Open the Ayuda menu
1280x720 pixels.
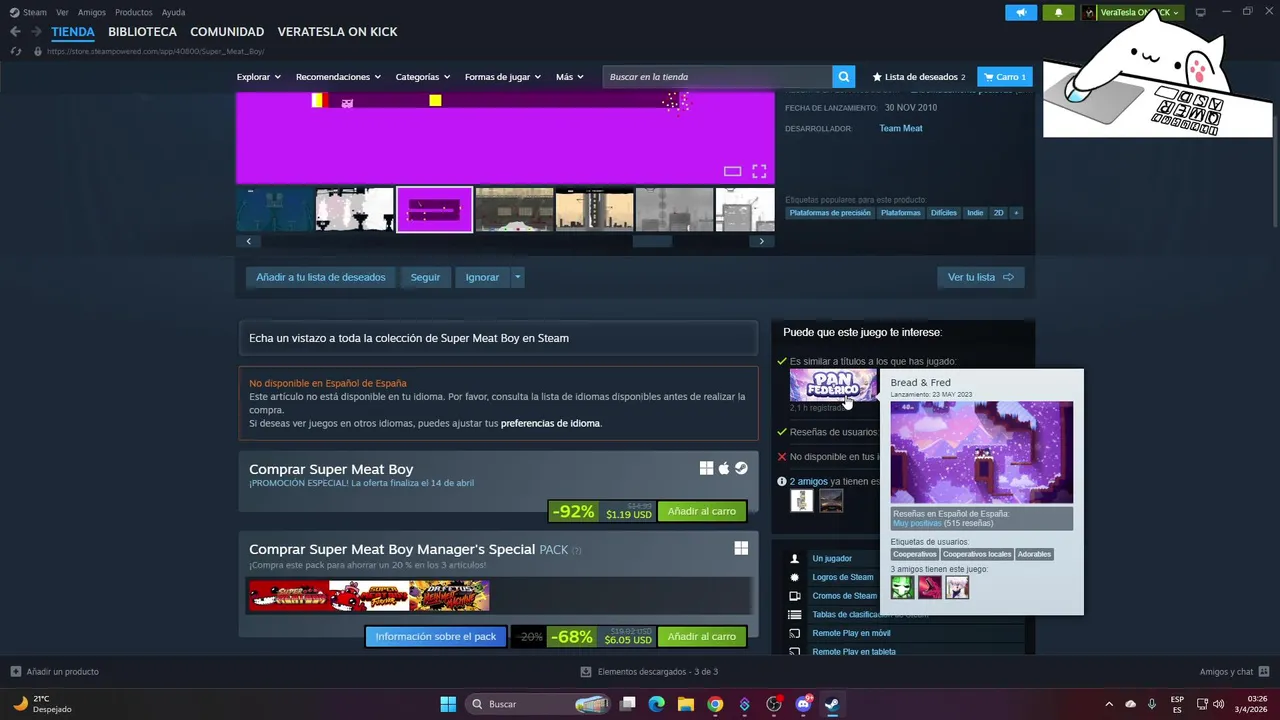[x=173, y=12]
